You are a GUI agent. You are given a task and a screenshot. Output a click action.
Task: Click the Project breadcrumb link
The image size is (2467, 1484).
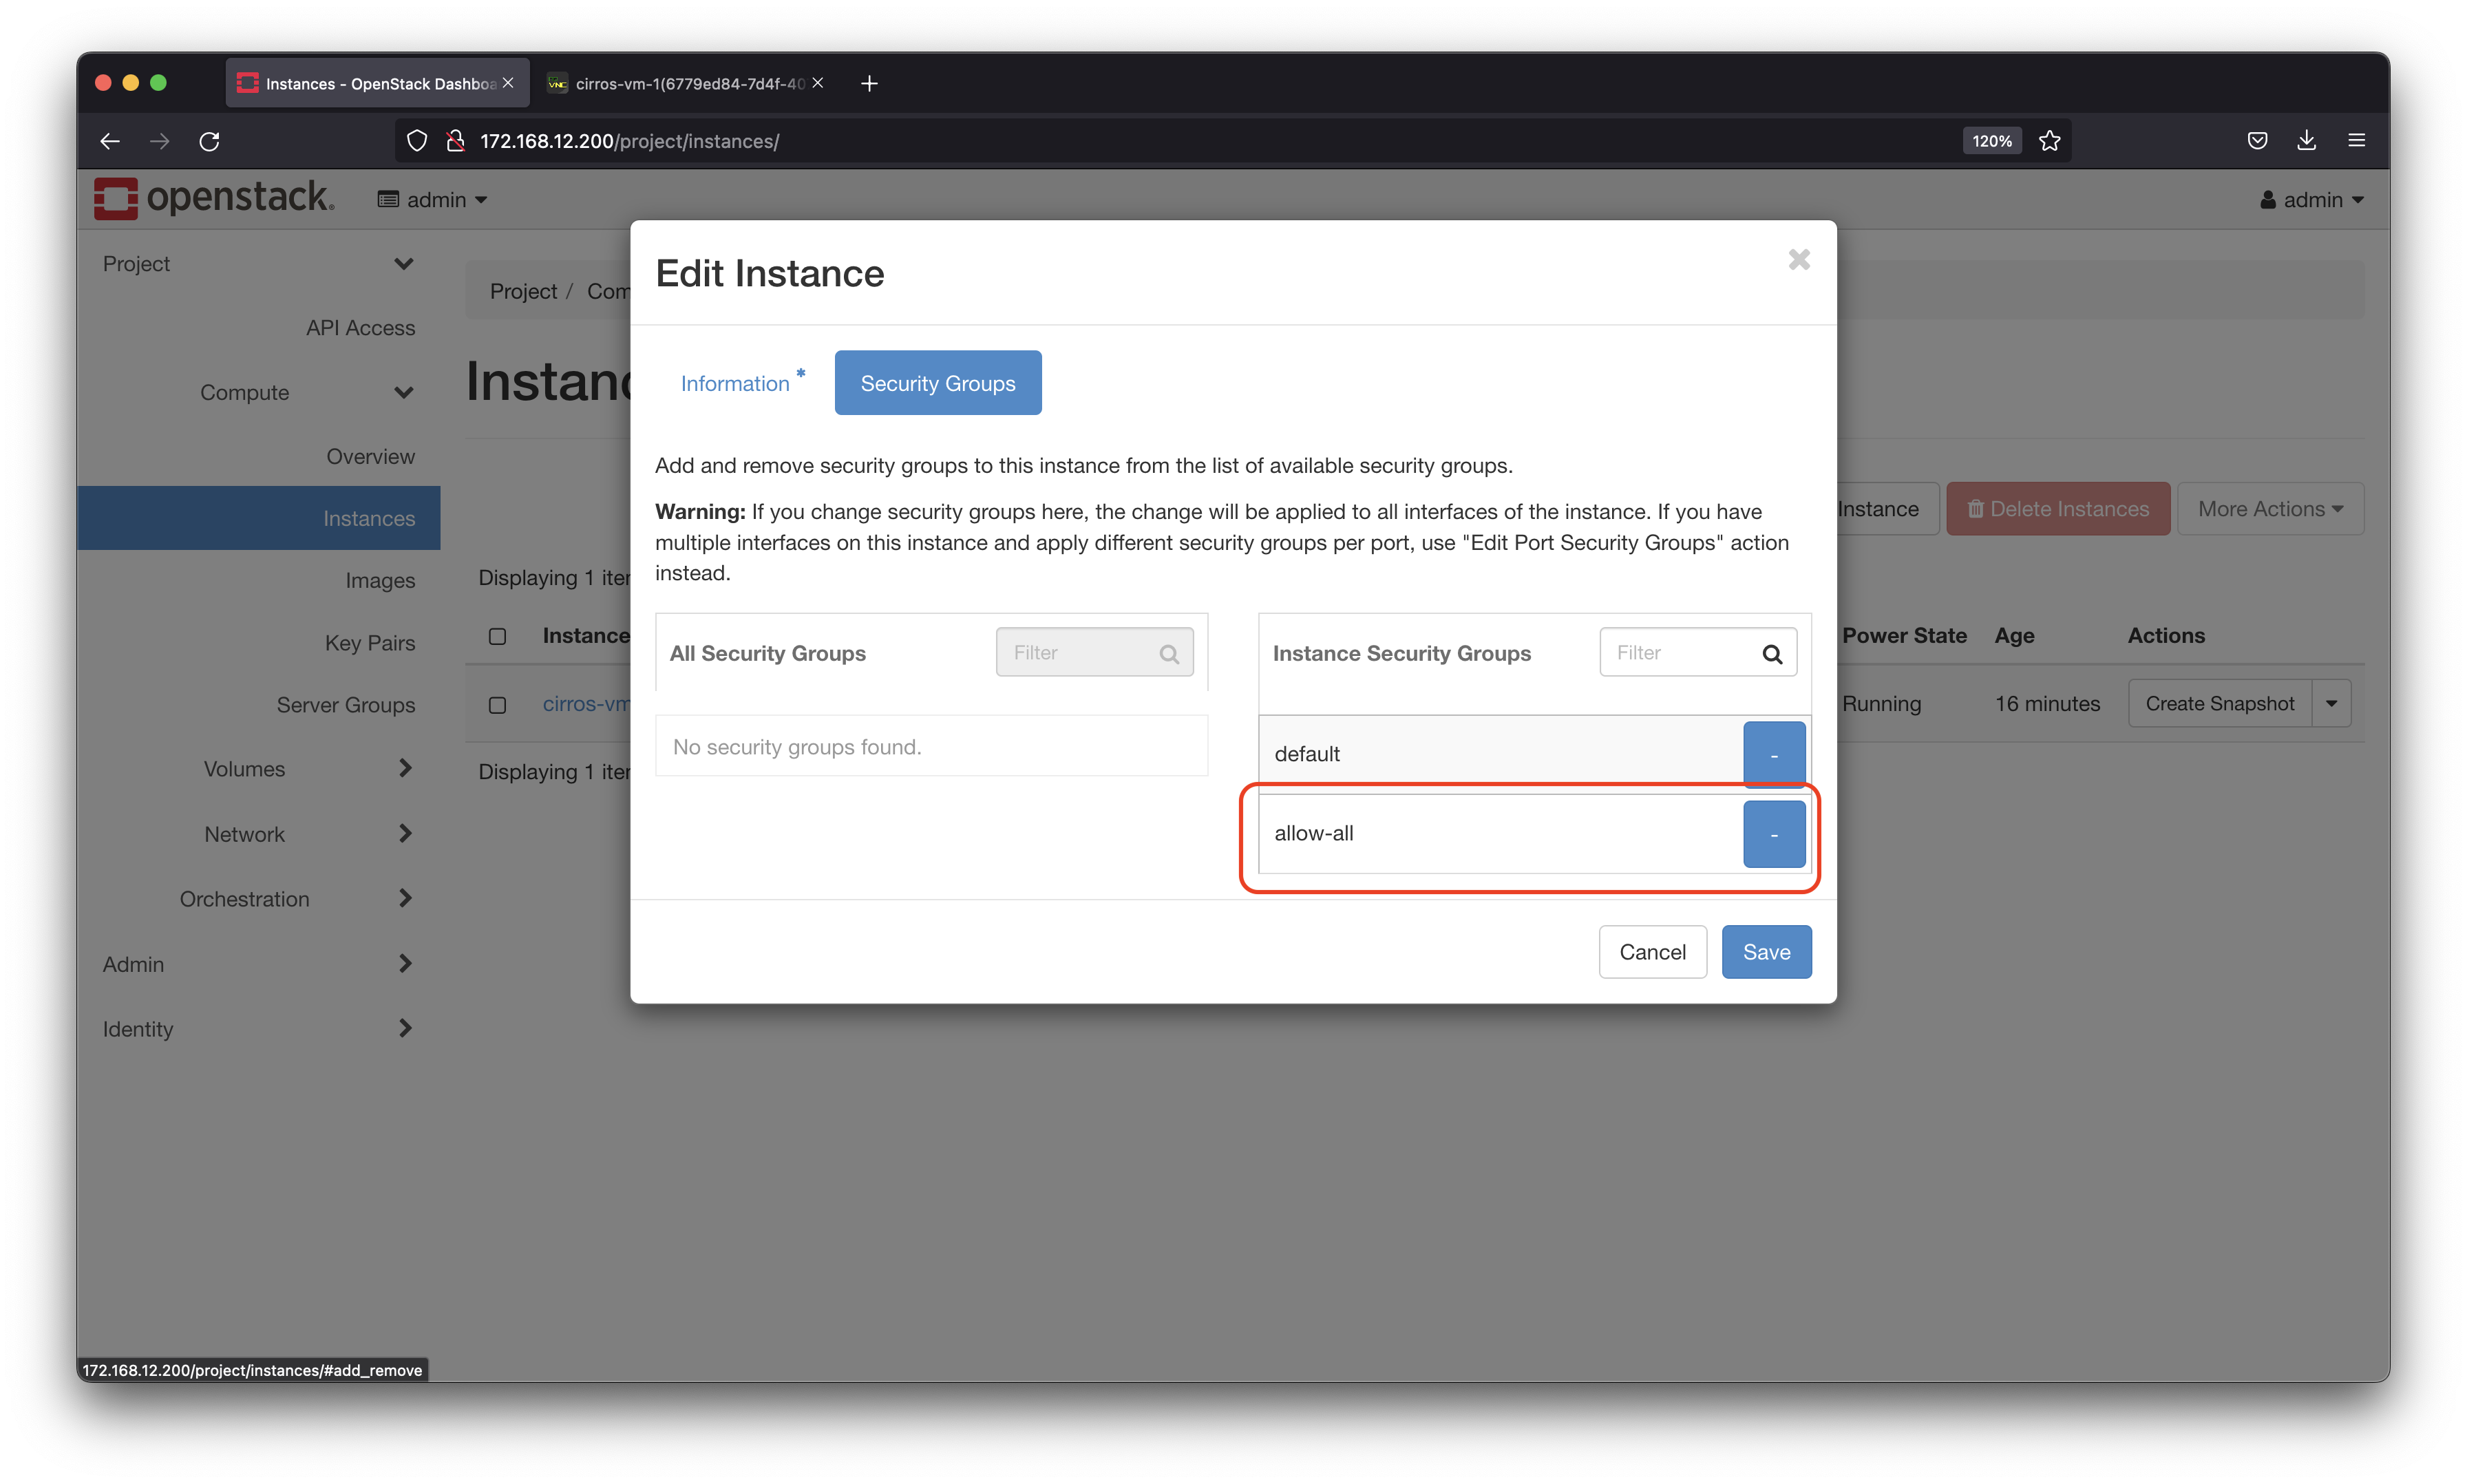pyautogui.click(x=523, y=291)
